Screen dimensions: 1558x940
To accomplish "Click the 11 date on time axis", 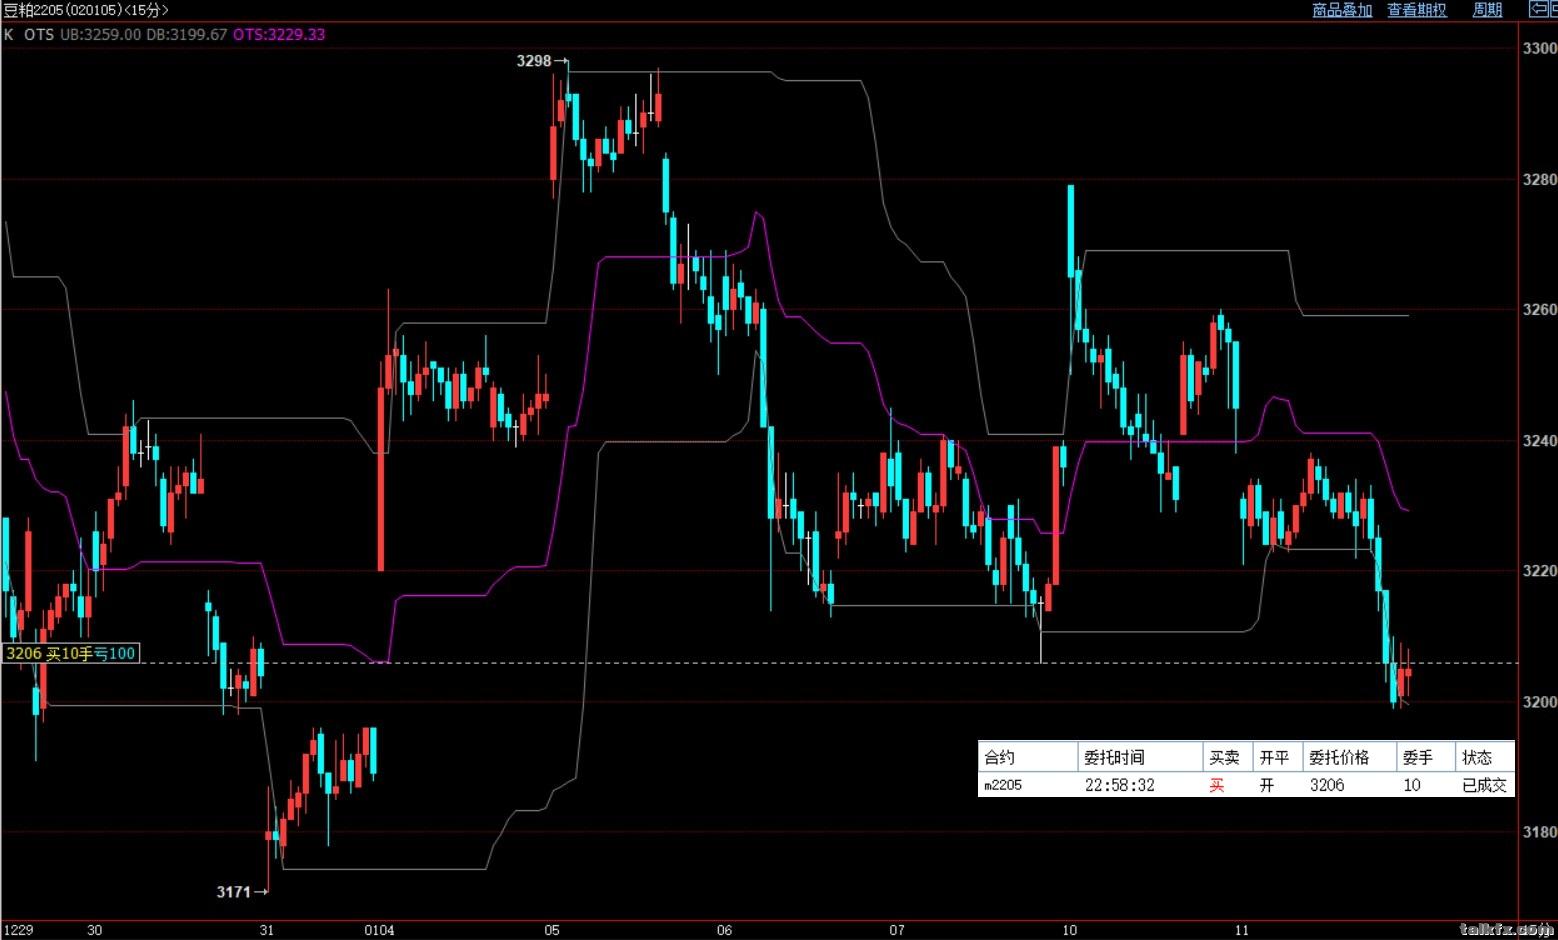I will pyautogui.click(x=1241, y=930).
